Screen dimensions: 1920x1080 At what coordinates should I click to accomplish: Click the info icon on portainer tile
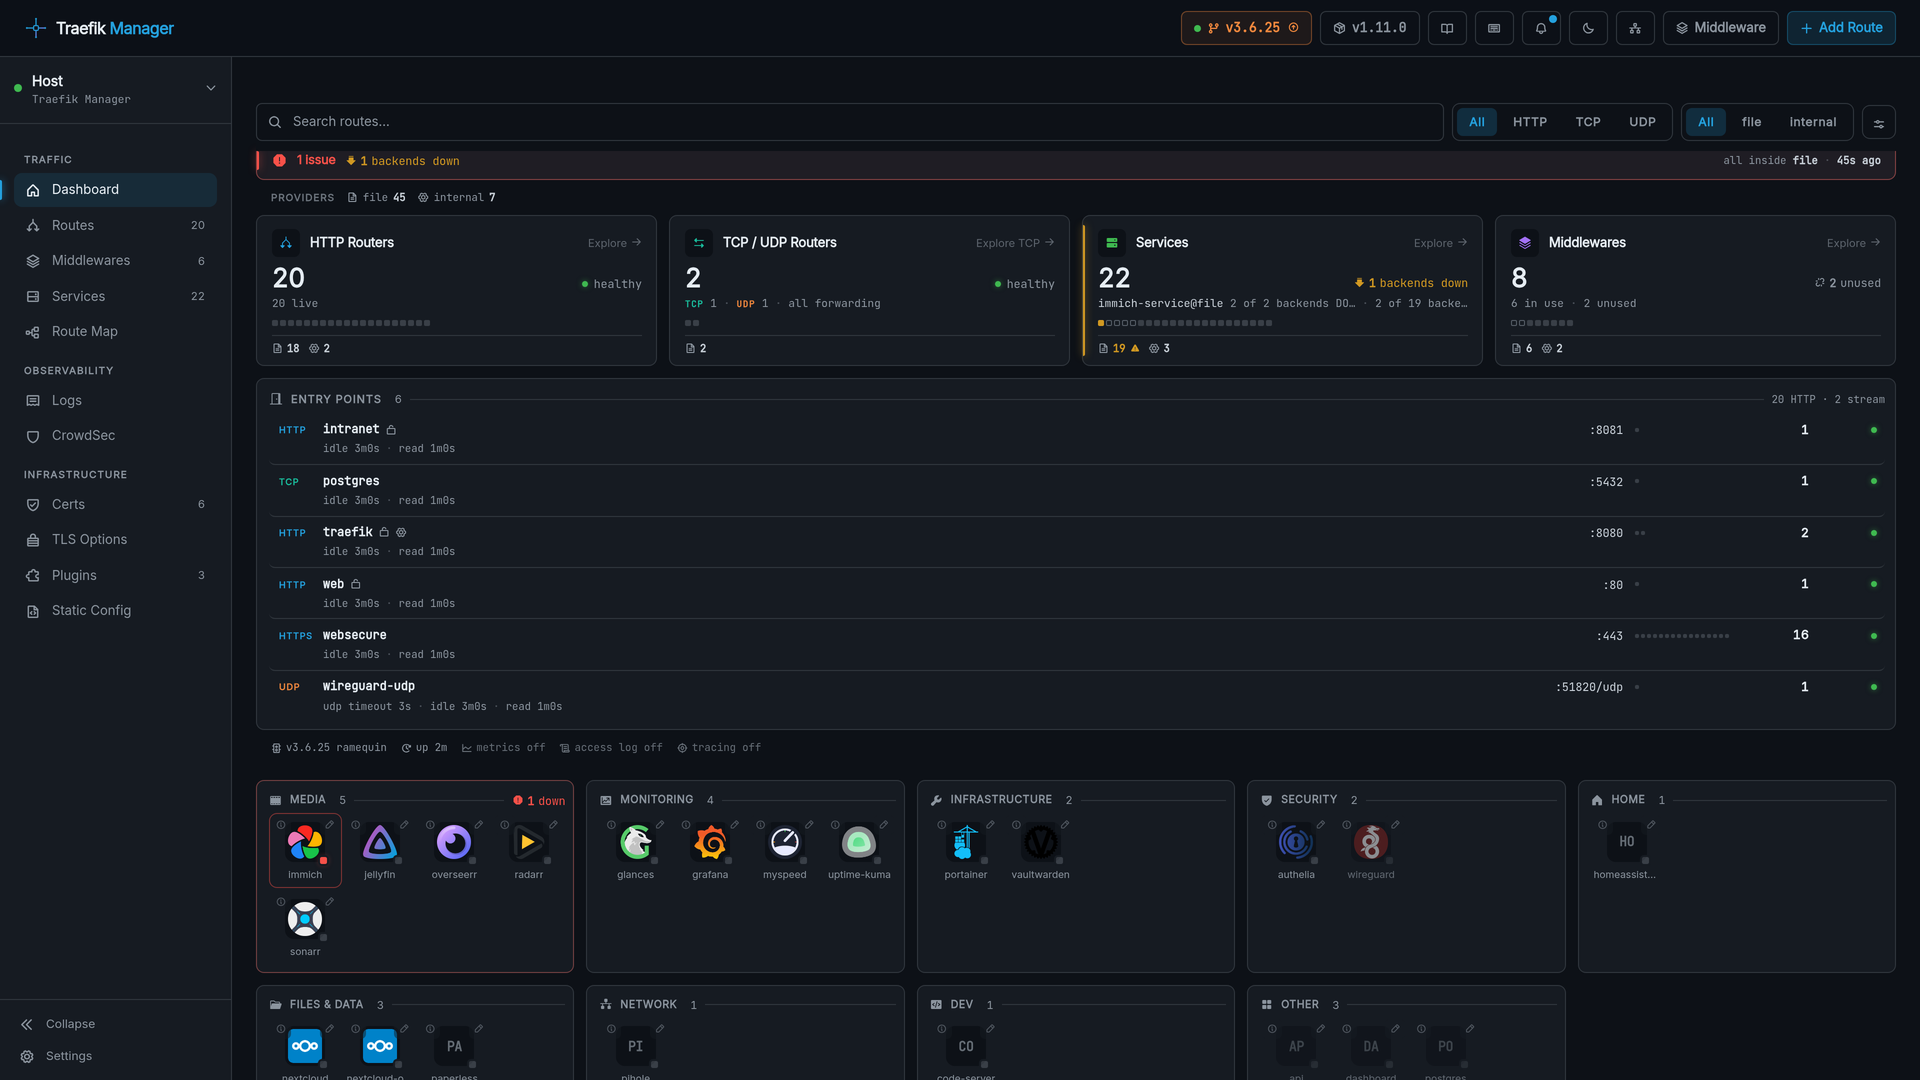point(941,825)
